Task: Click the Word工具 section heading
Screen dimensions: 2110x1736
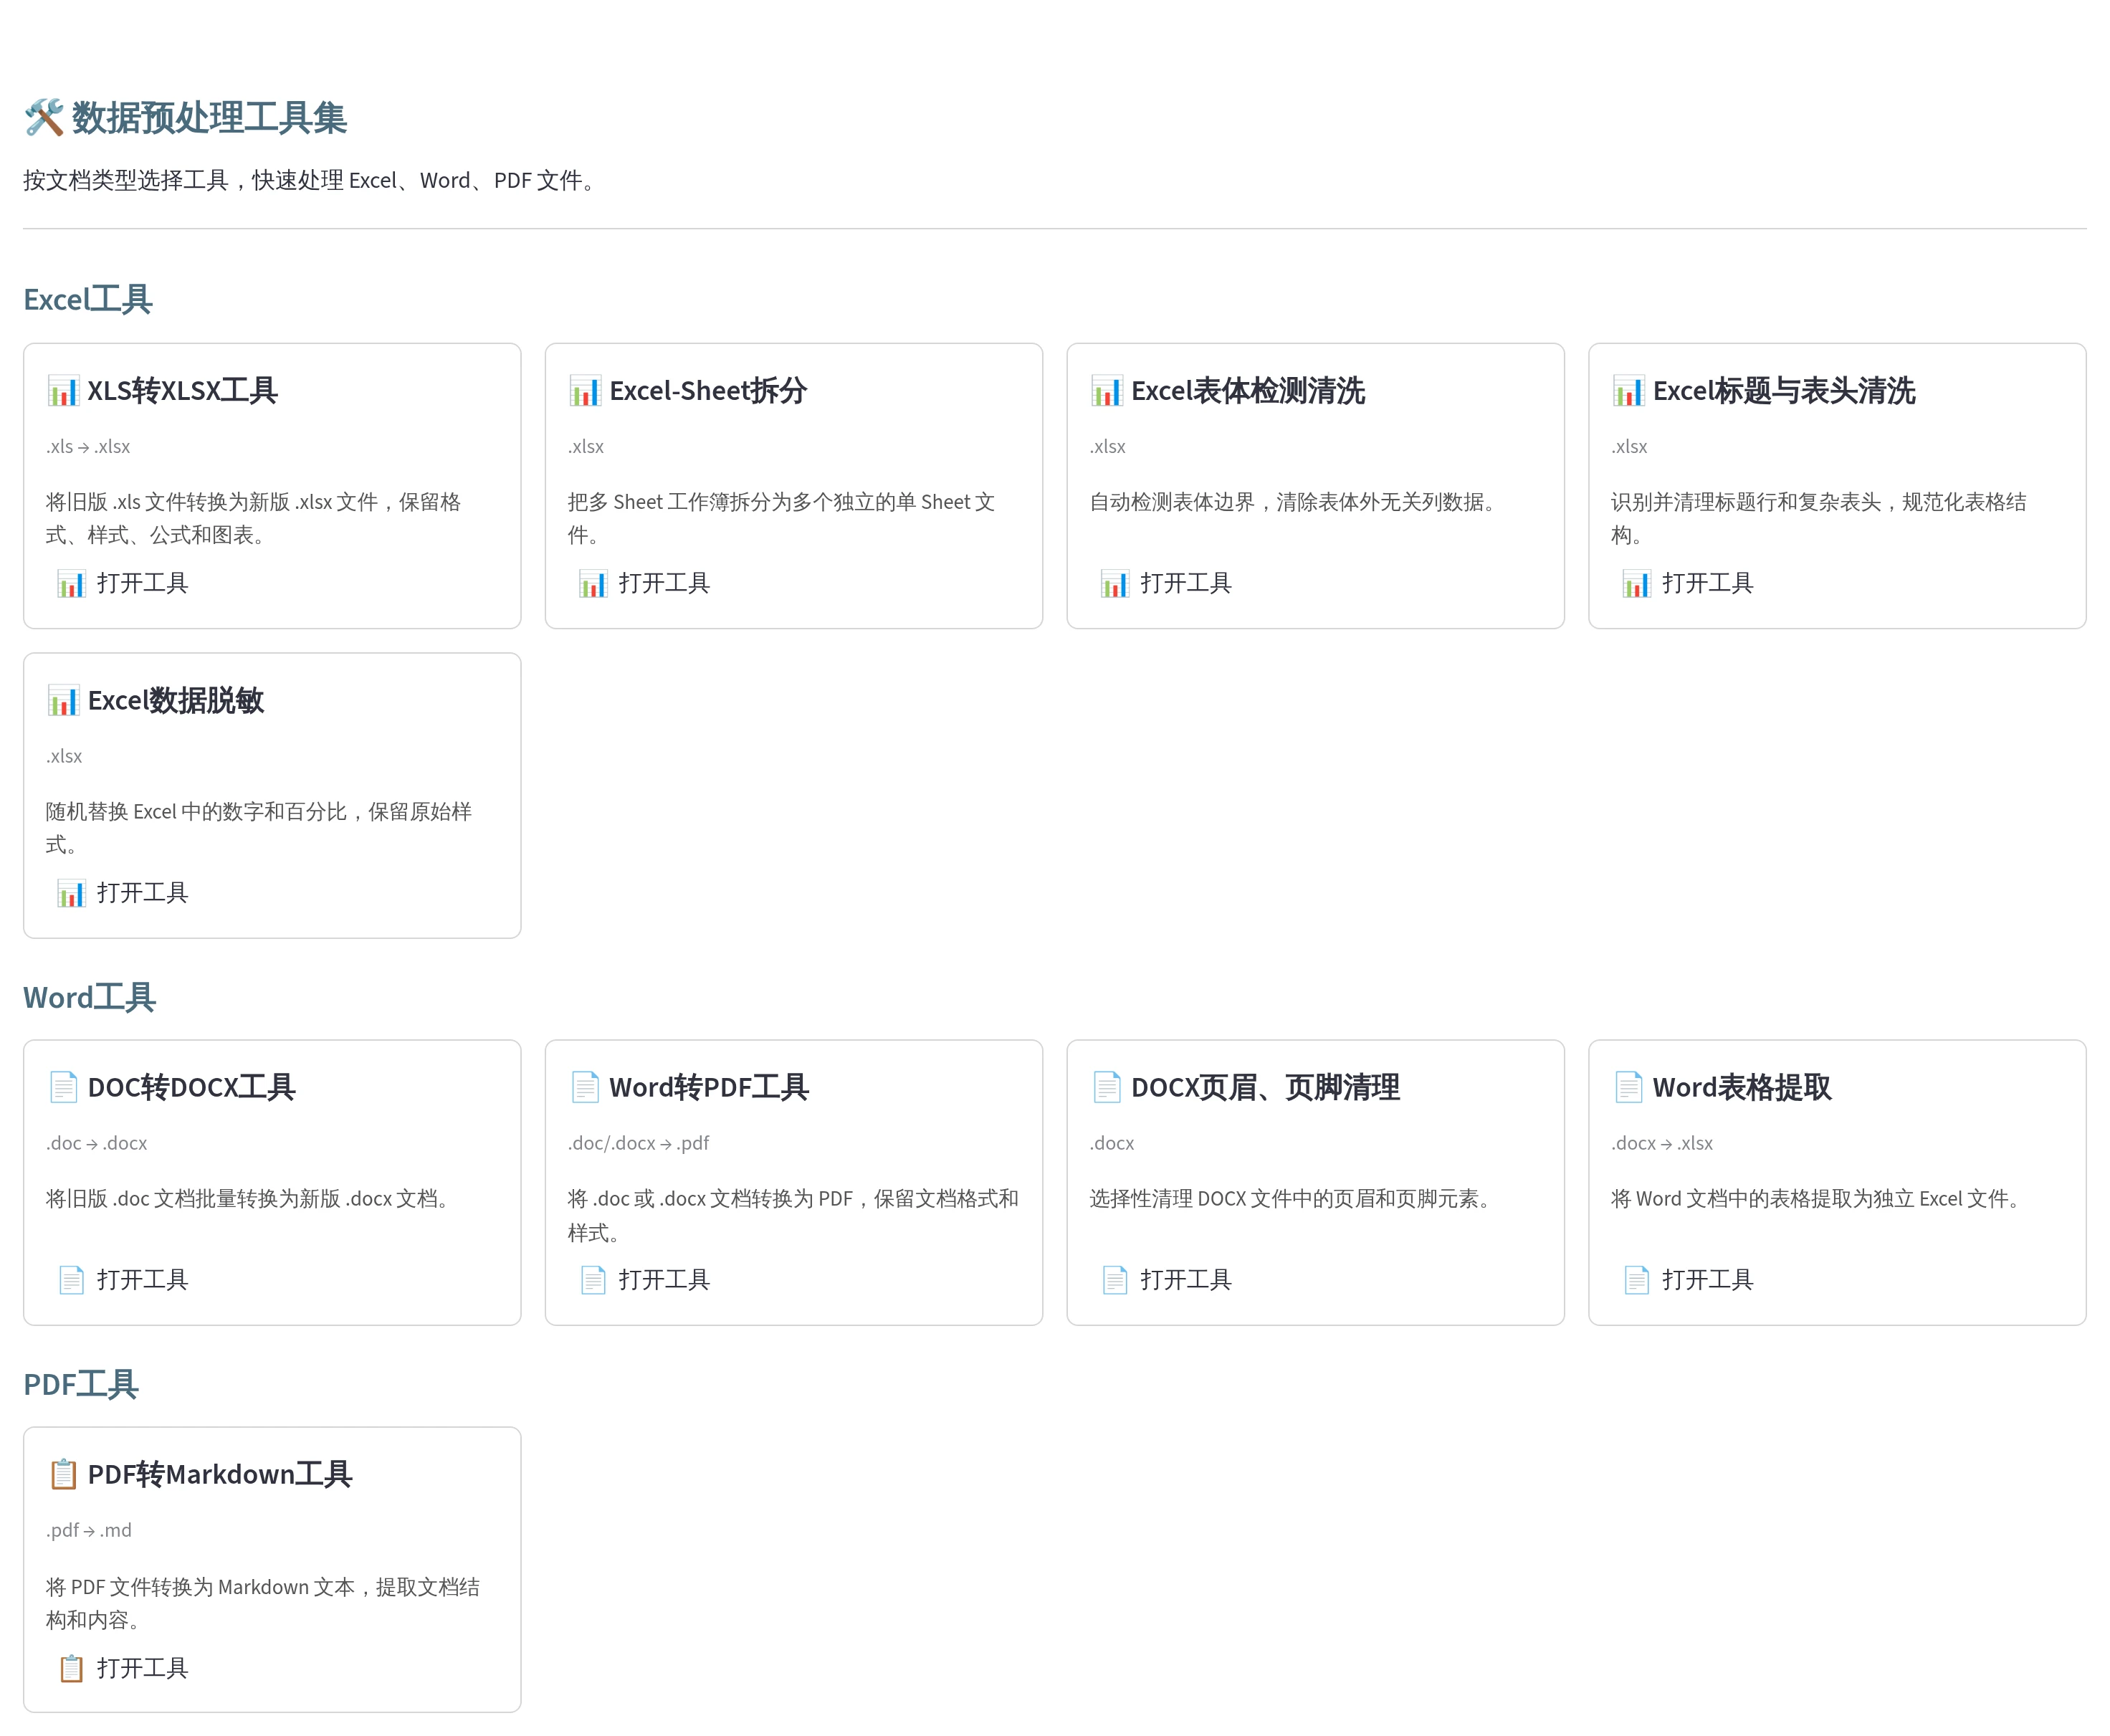Action: (x=90, y=998)
